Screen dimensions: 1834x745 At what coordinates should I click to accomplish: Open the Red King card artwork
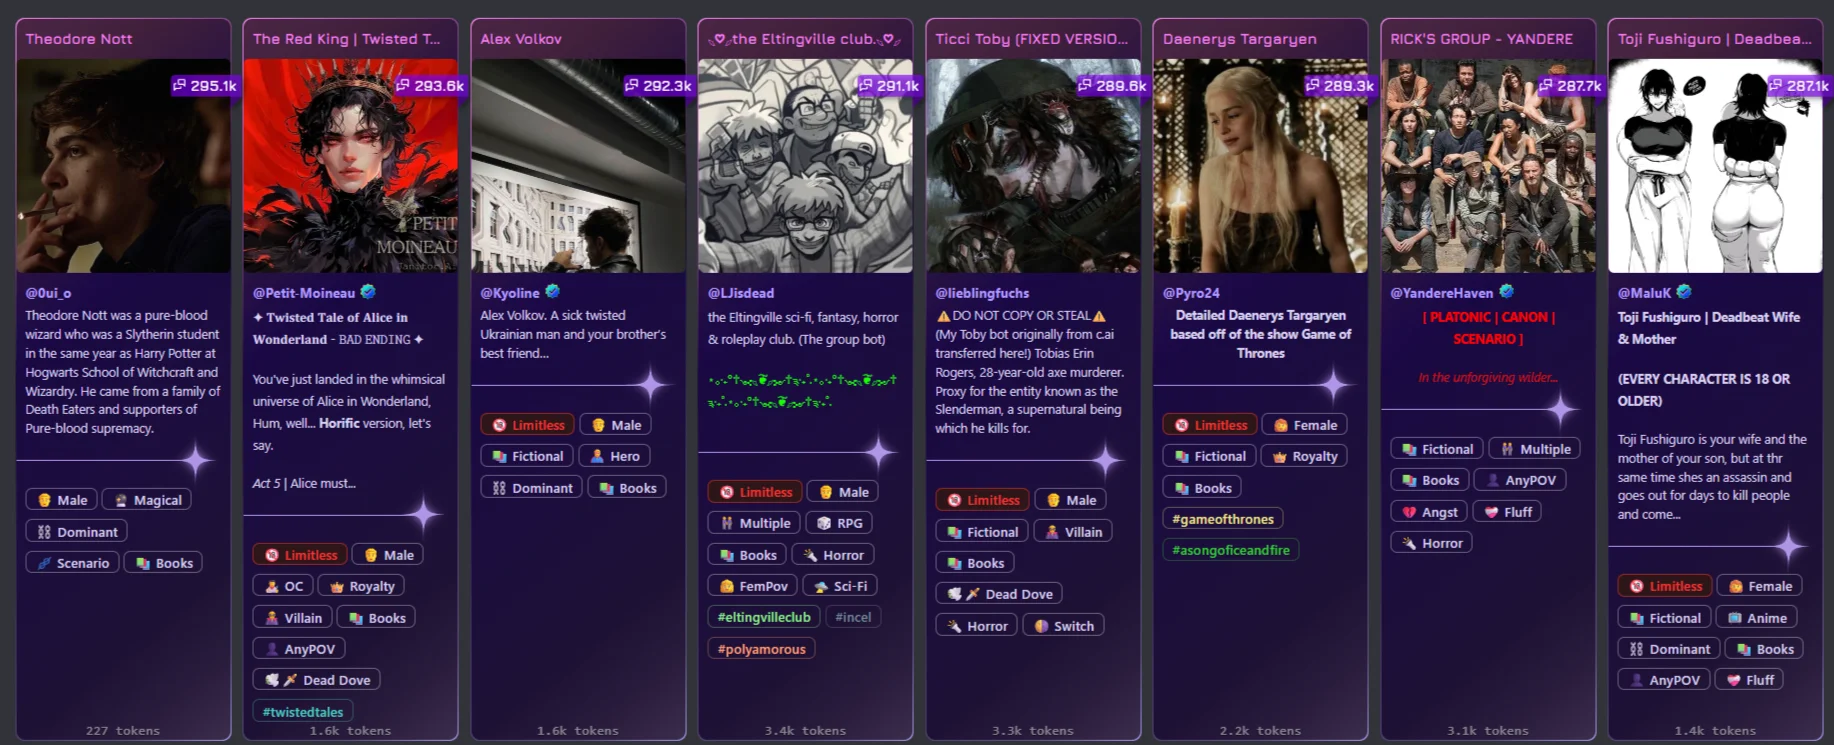tap(350, 166)
